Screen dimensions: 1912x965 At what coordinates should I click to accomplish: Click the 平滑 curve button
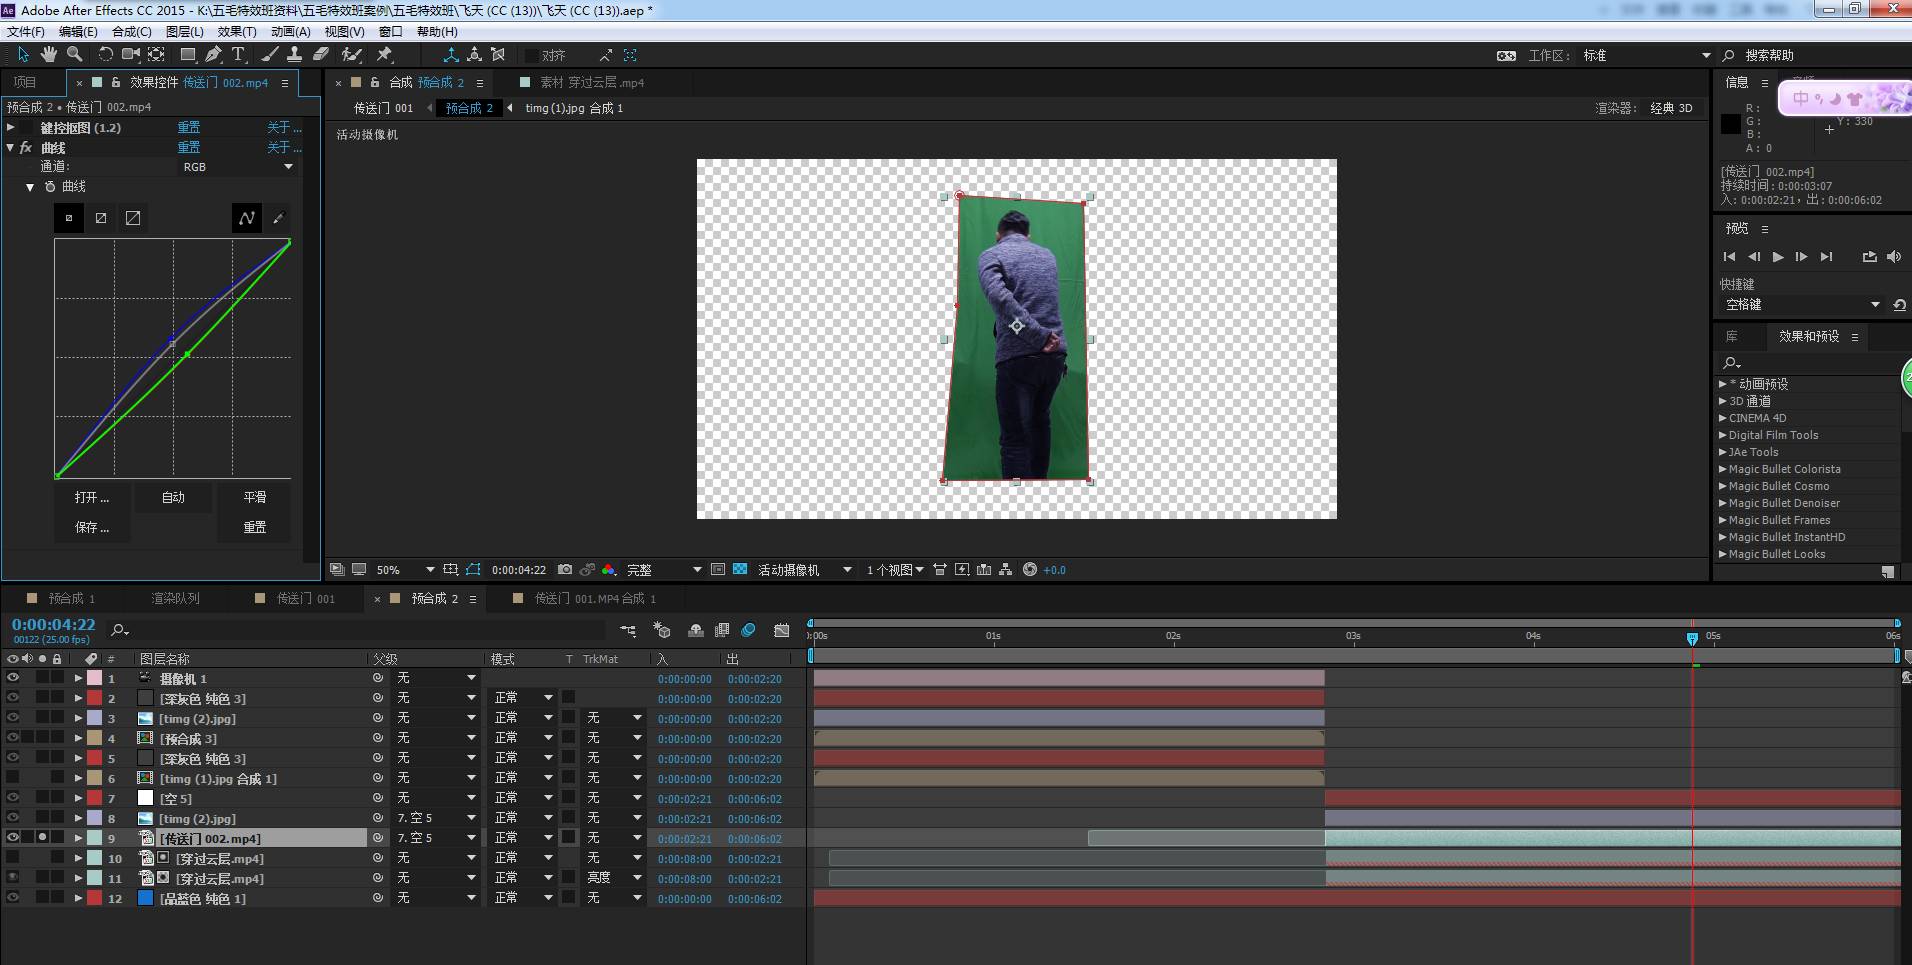pyautogui.click(x=254, y=497)
